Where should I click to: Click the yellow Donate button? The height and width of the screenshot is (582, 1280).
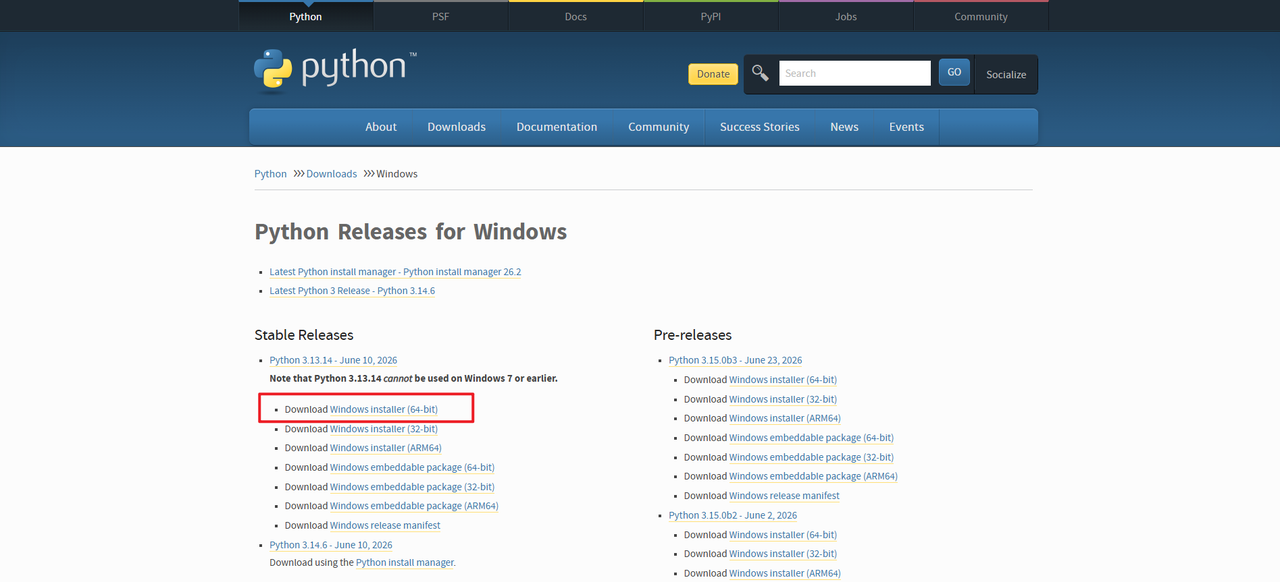coord(713,74)
